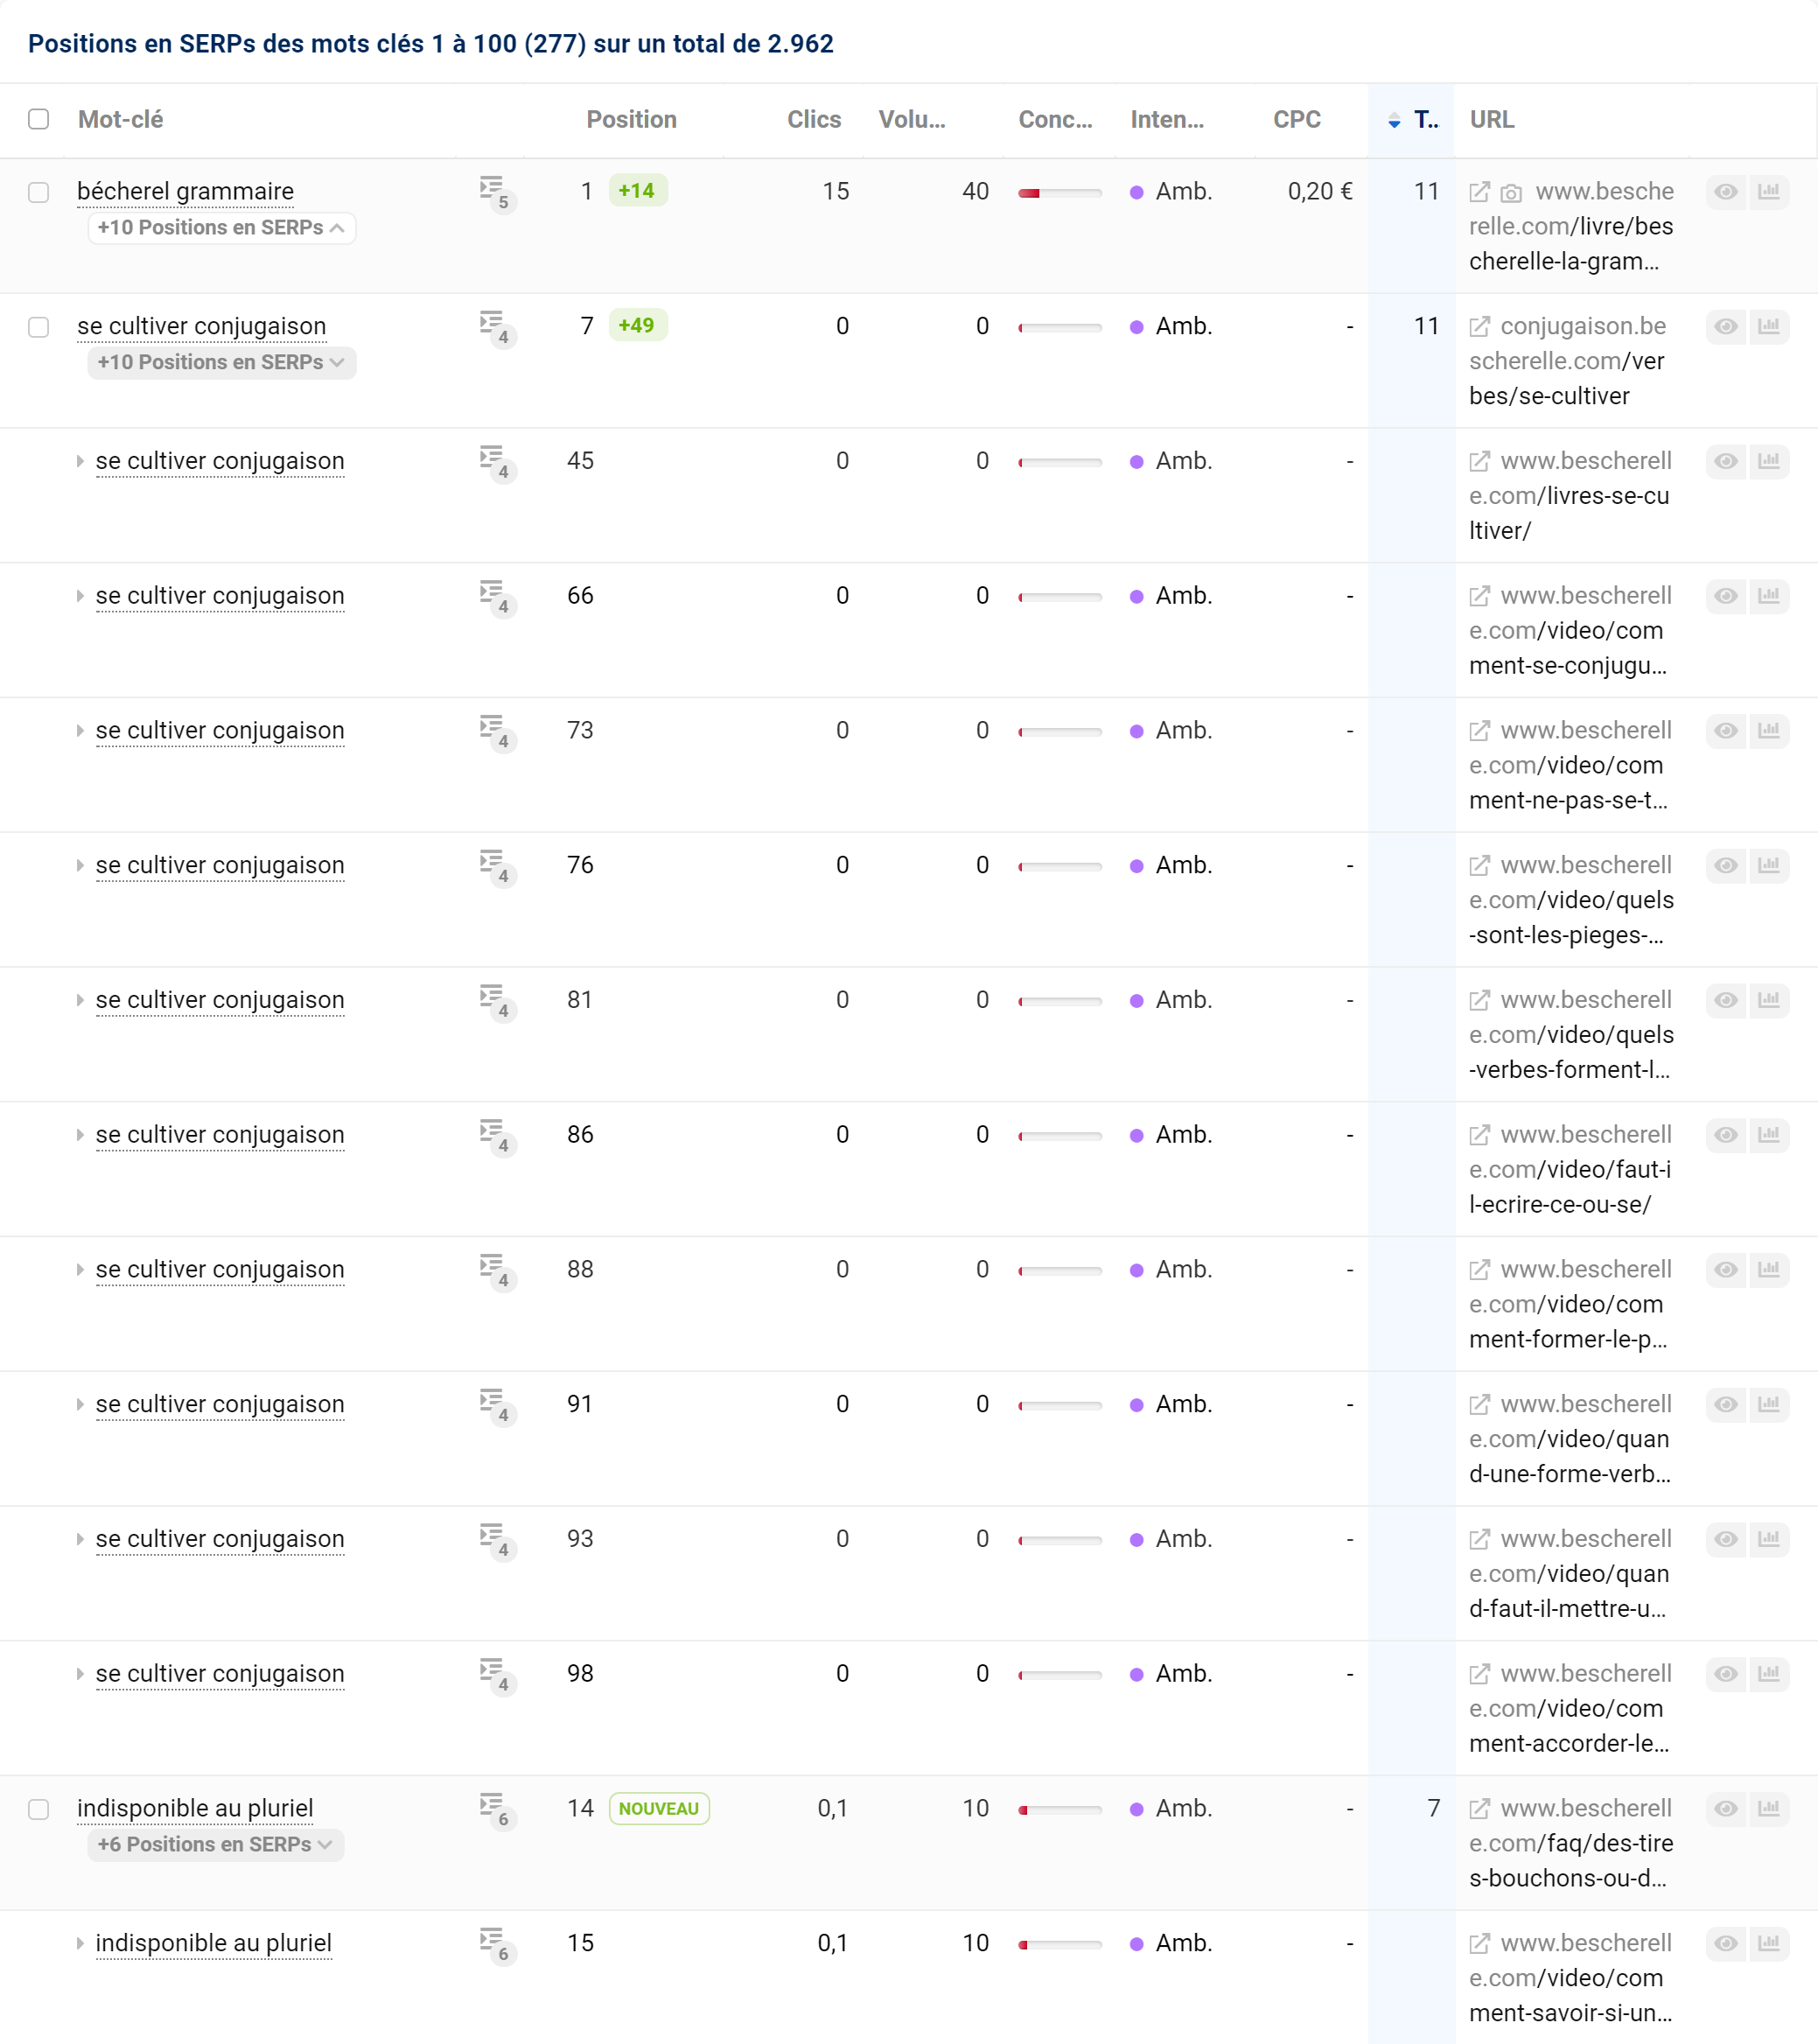Toggle eye icon on bécherel grammaire row

(x=1726, y=191)
